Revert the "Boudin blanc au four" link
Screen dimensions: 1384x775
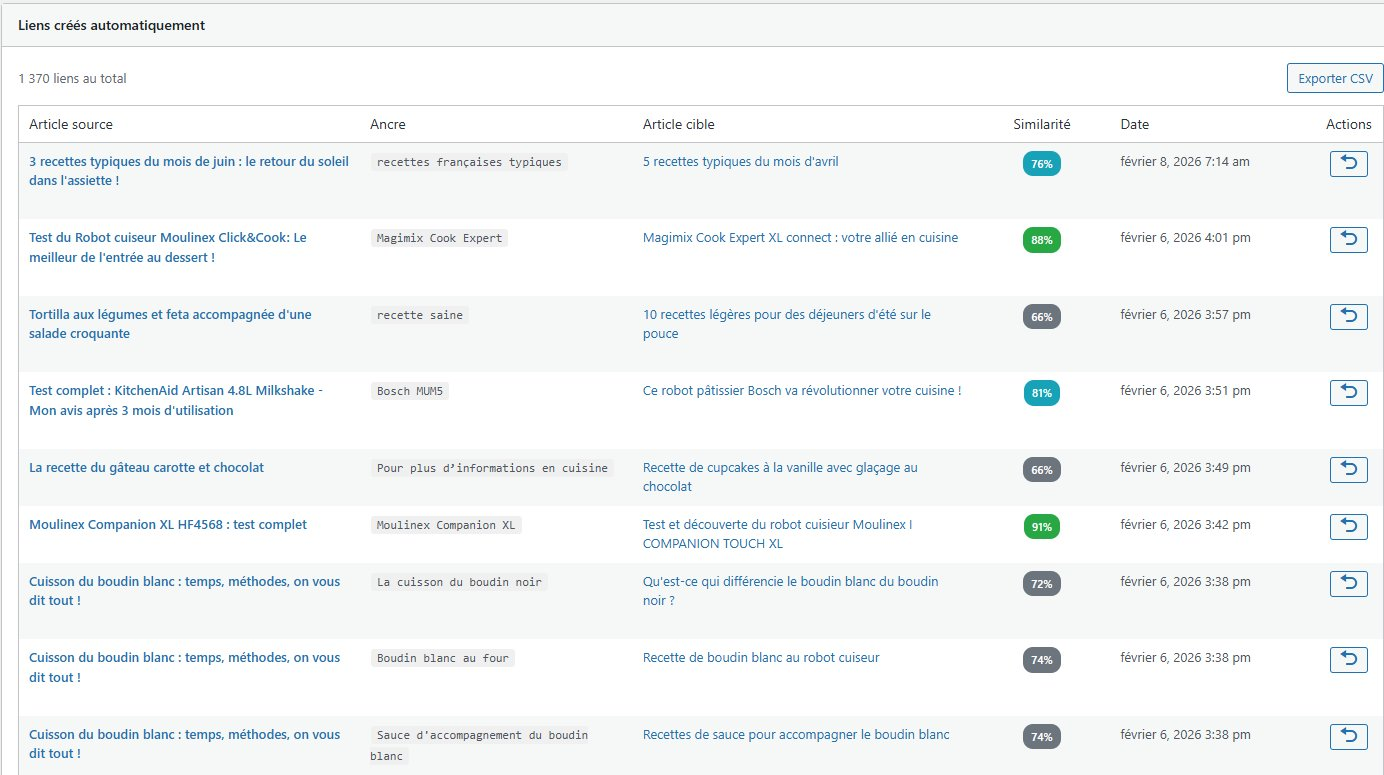[x=1349, y=660]
